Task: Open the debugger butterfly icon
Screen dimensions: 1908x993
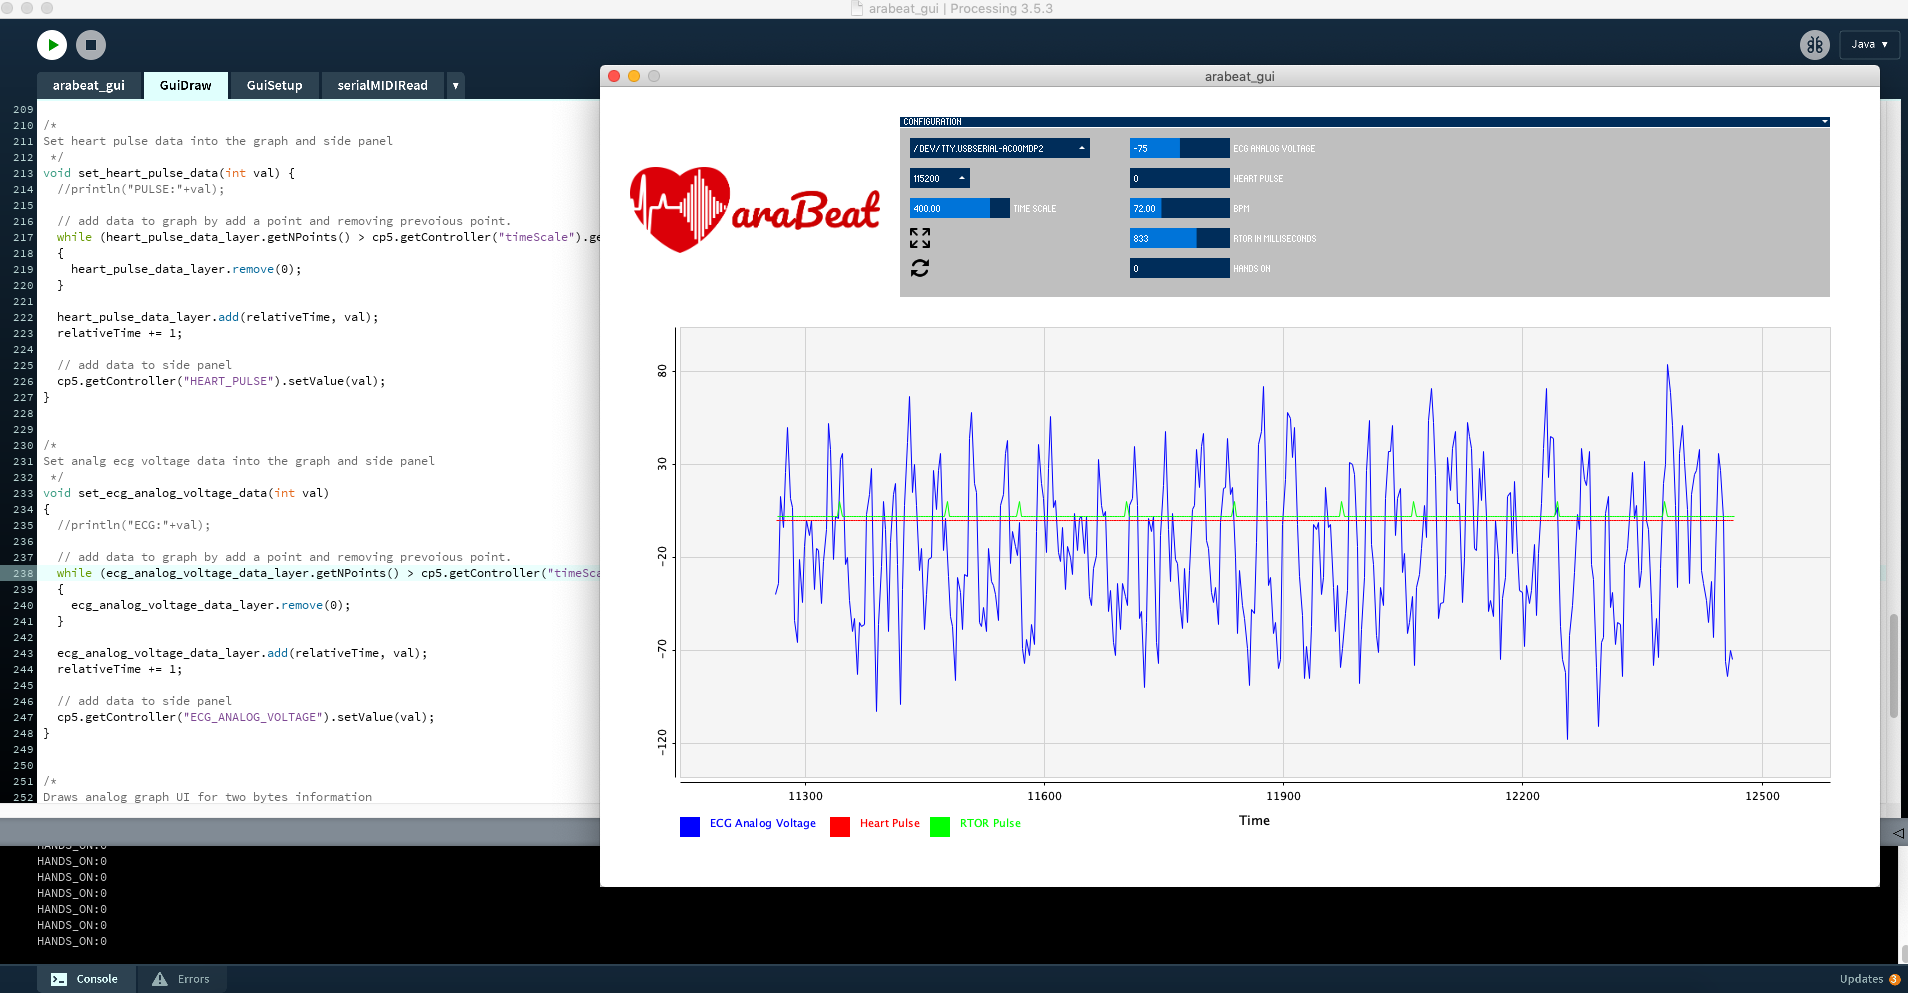Action: 1815,45
